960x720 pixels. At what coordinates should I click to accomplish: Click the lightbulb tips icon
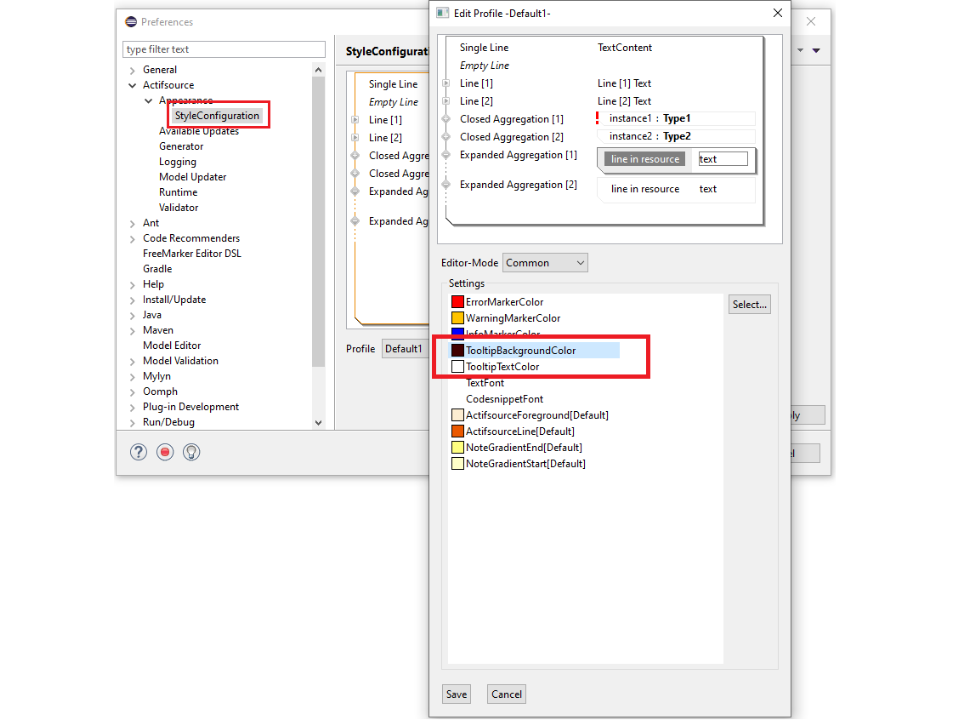(x=191, y=452)
